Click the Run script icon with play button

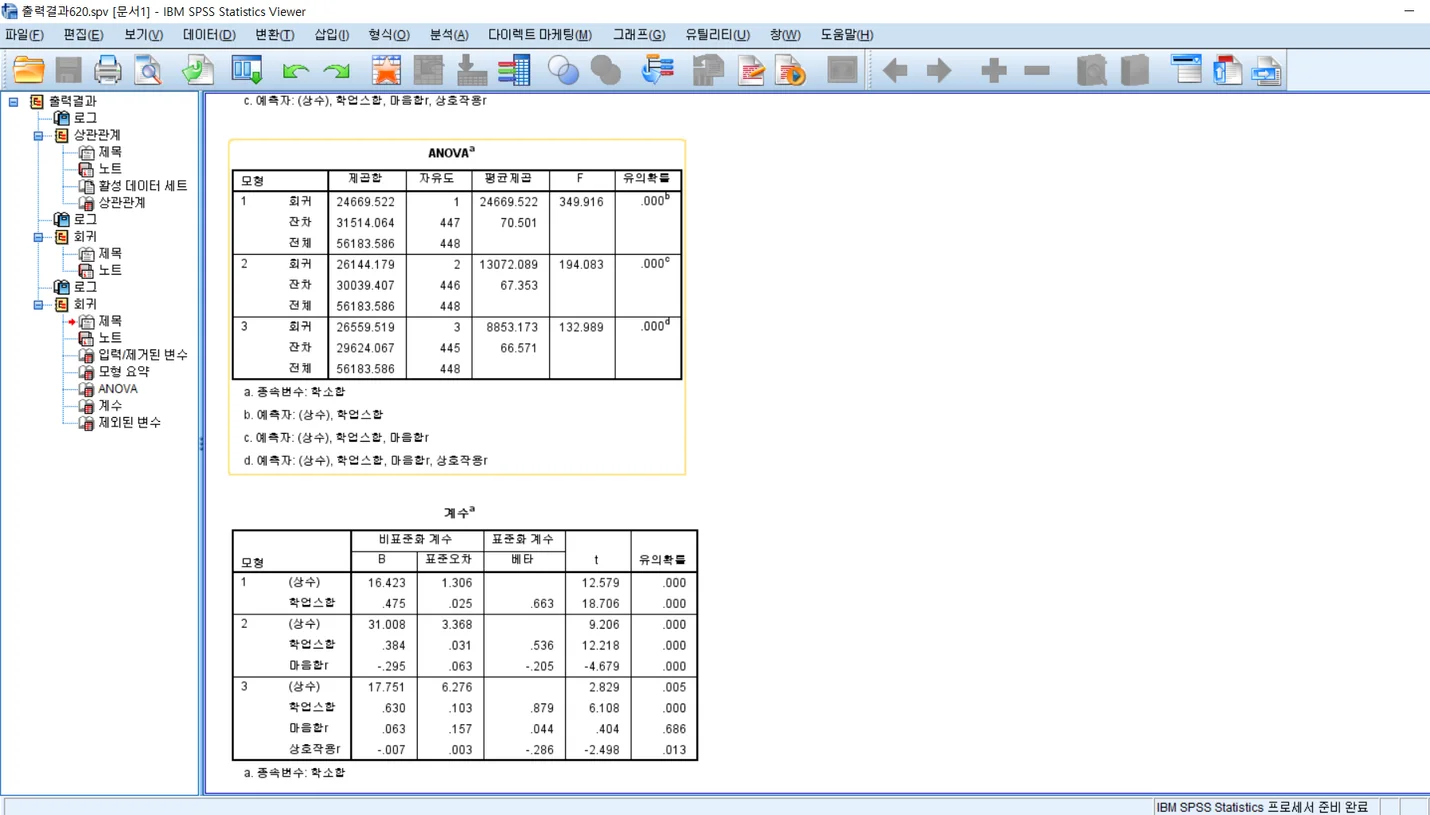(790, 70)
